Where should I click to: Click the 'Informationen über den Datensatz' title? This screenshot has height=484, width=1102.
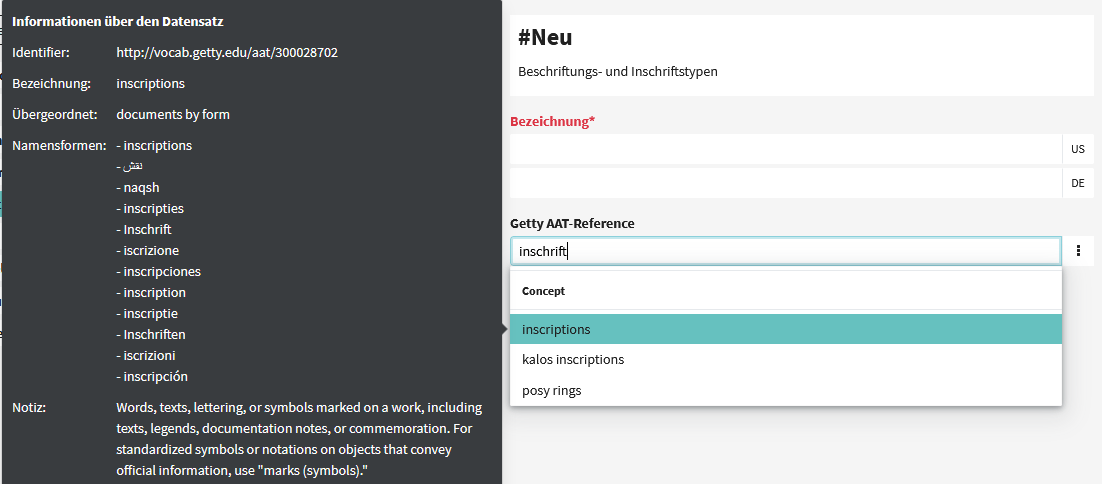point(118,22)
